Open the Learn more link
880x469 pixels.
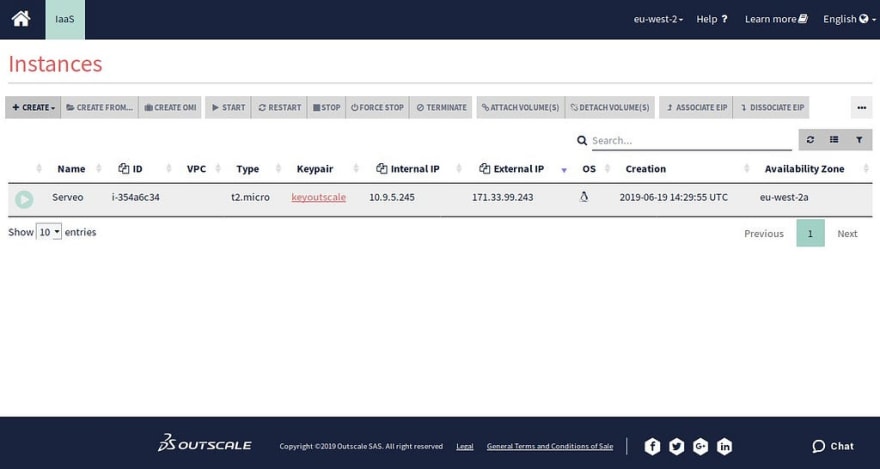tap(776, 19)
